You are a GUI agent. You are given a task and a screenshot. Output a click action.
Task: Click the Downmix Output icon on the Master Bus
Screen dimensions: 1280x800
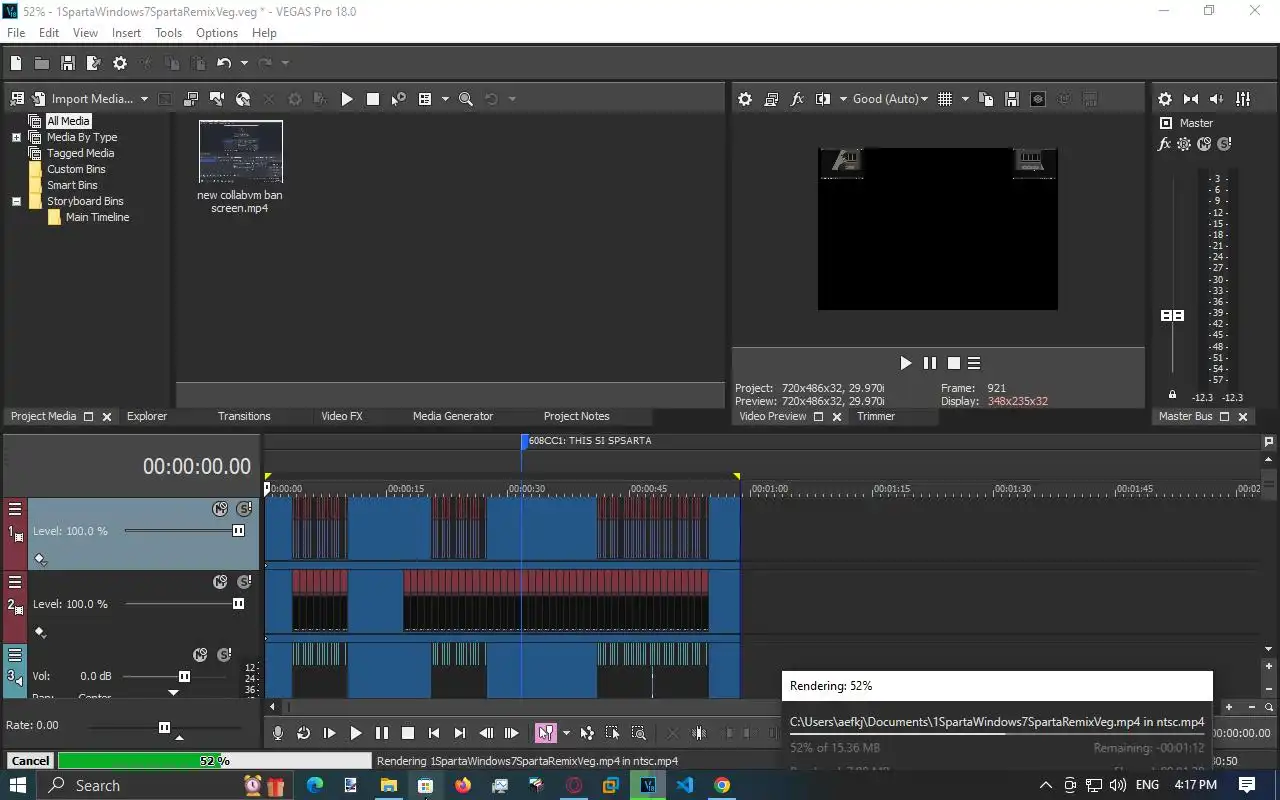[1191, 99]
